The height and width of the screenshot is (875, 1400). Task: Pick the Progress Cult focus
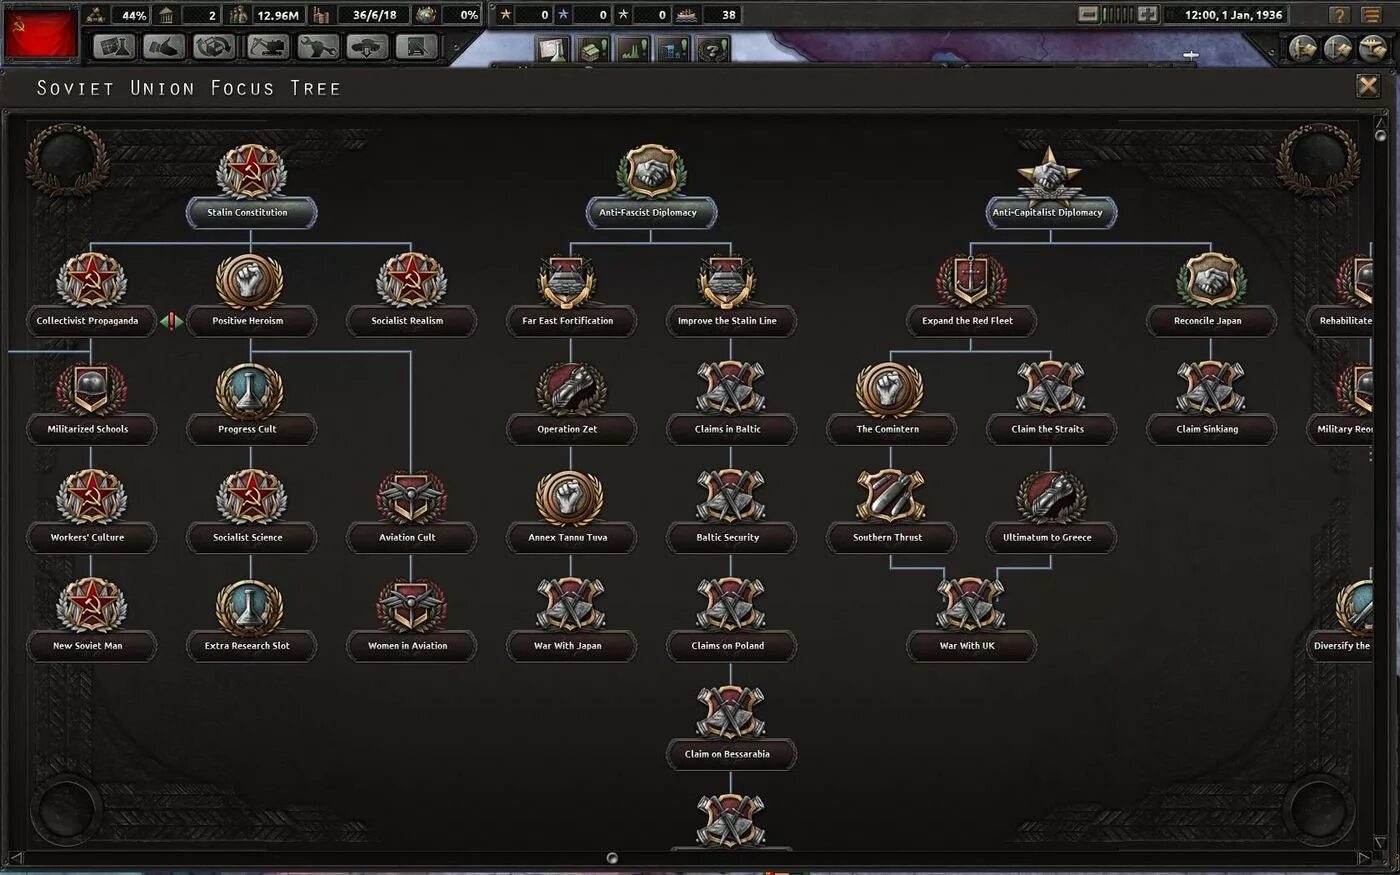251,403
